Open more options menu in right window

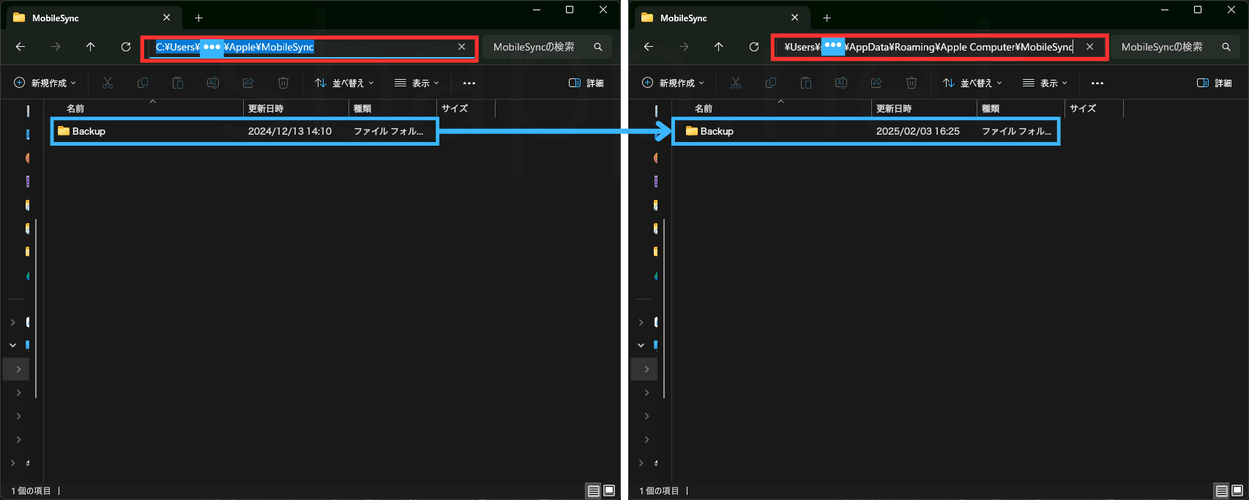[1097, 83]
